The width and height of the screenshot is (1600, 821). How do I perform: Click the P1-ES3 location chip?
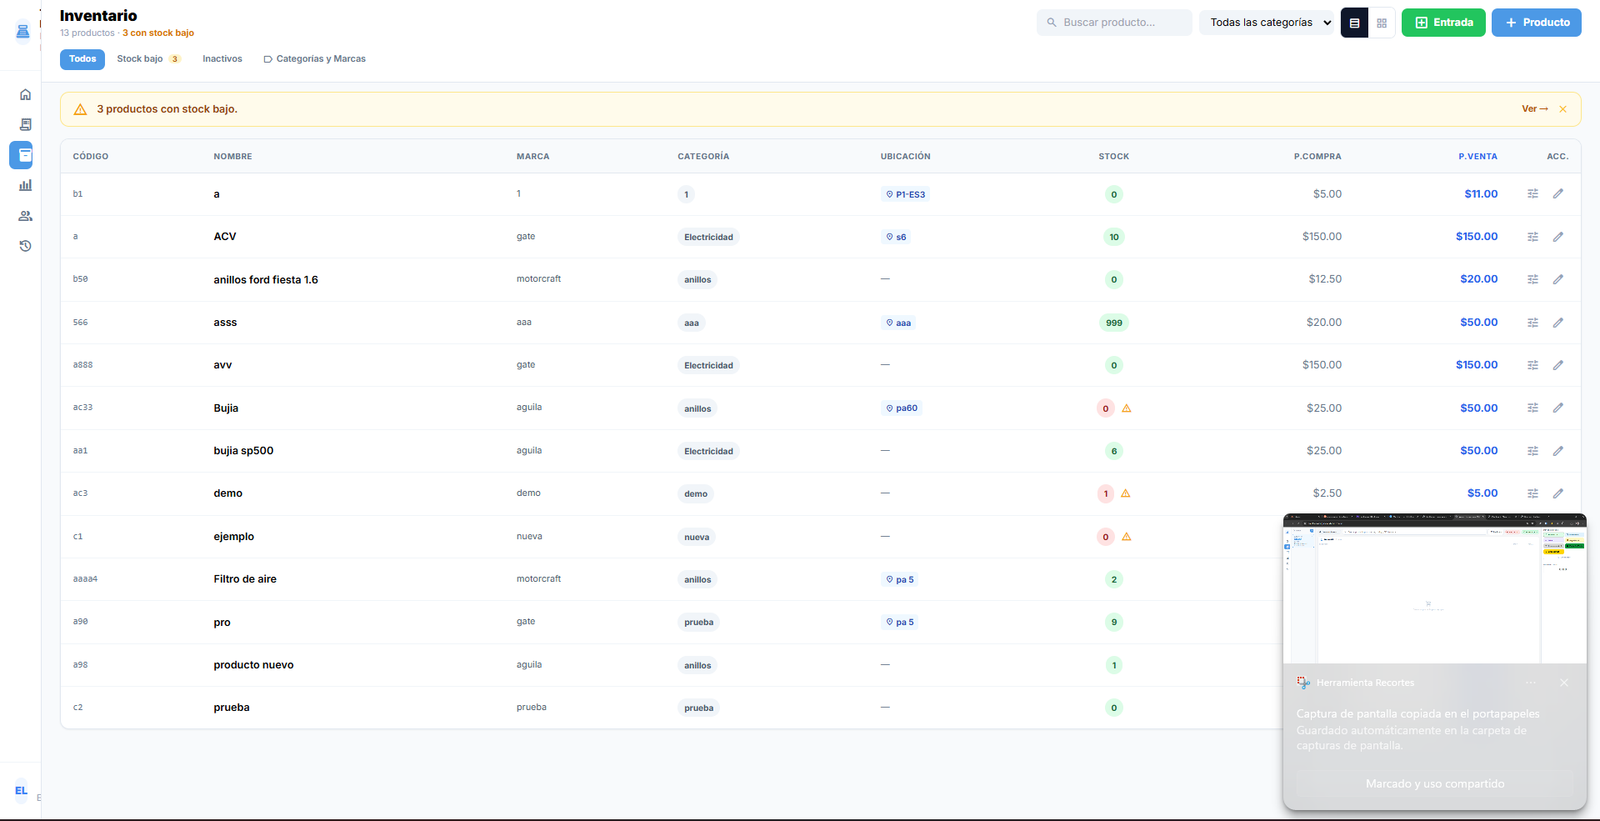[x=906, y=195]
